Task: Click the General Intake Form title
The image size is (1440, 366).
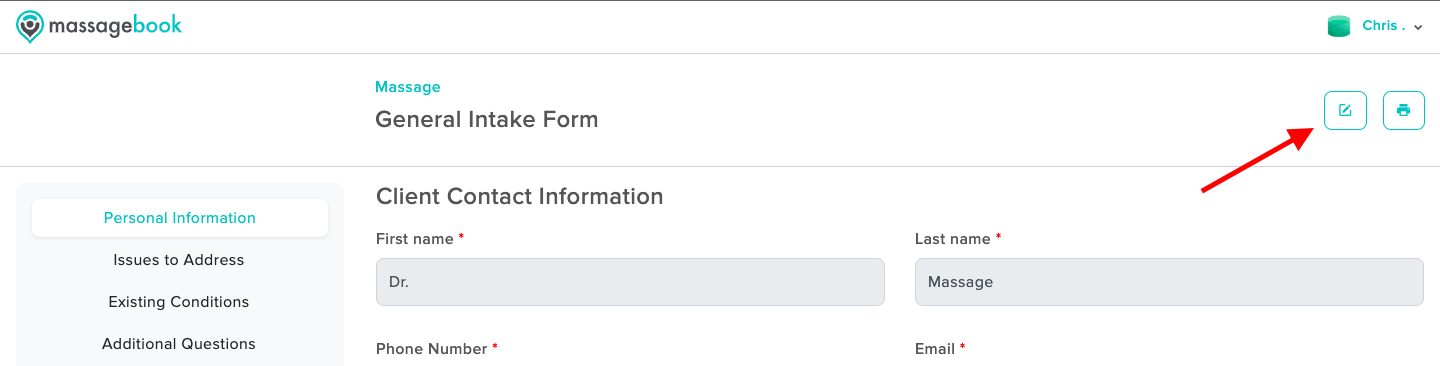Action: tap(487, 119)
